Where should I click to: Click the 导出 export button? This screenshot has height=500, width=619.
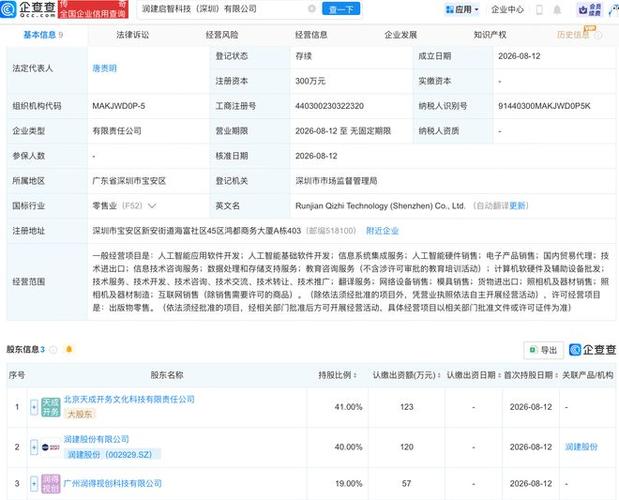point(544,350)
